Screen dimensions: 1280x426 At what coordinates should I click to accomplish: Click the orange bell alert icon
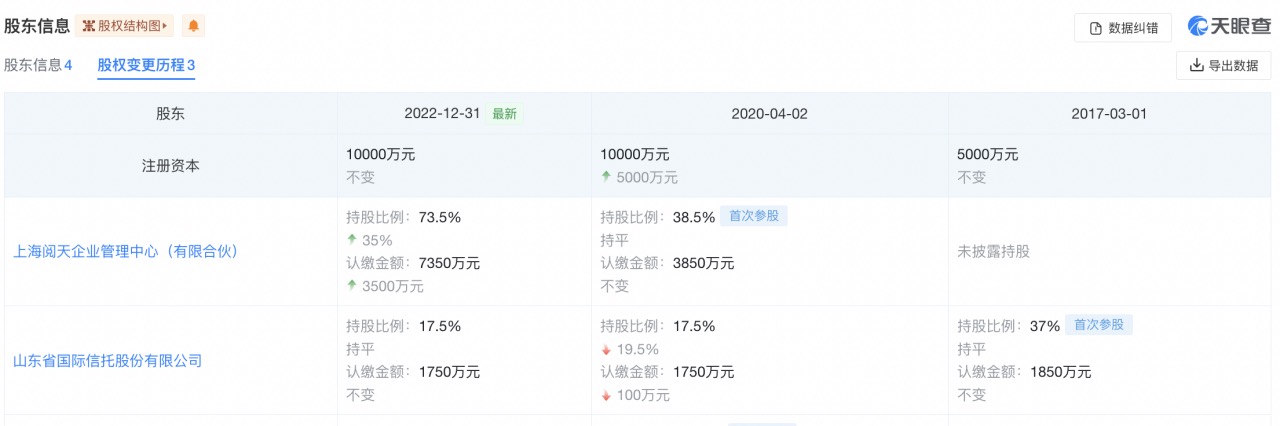pos(194,26)
